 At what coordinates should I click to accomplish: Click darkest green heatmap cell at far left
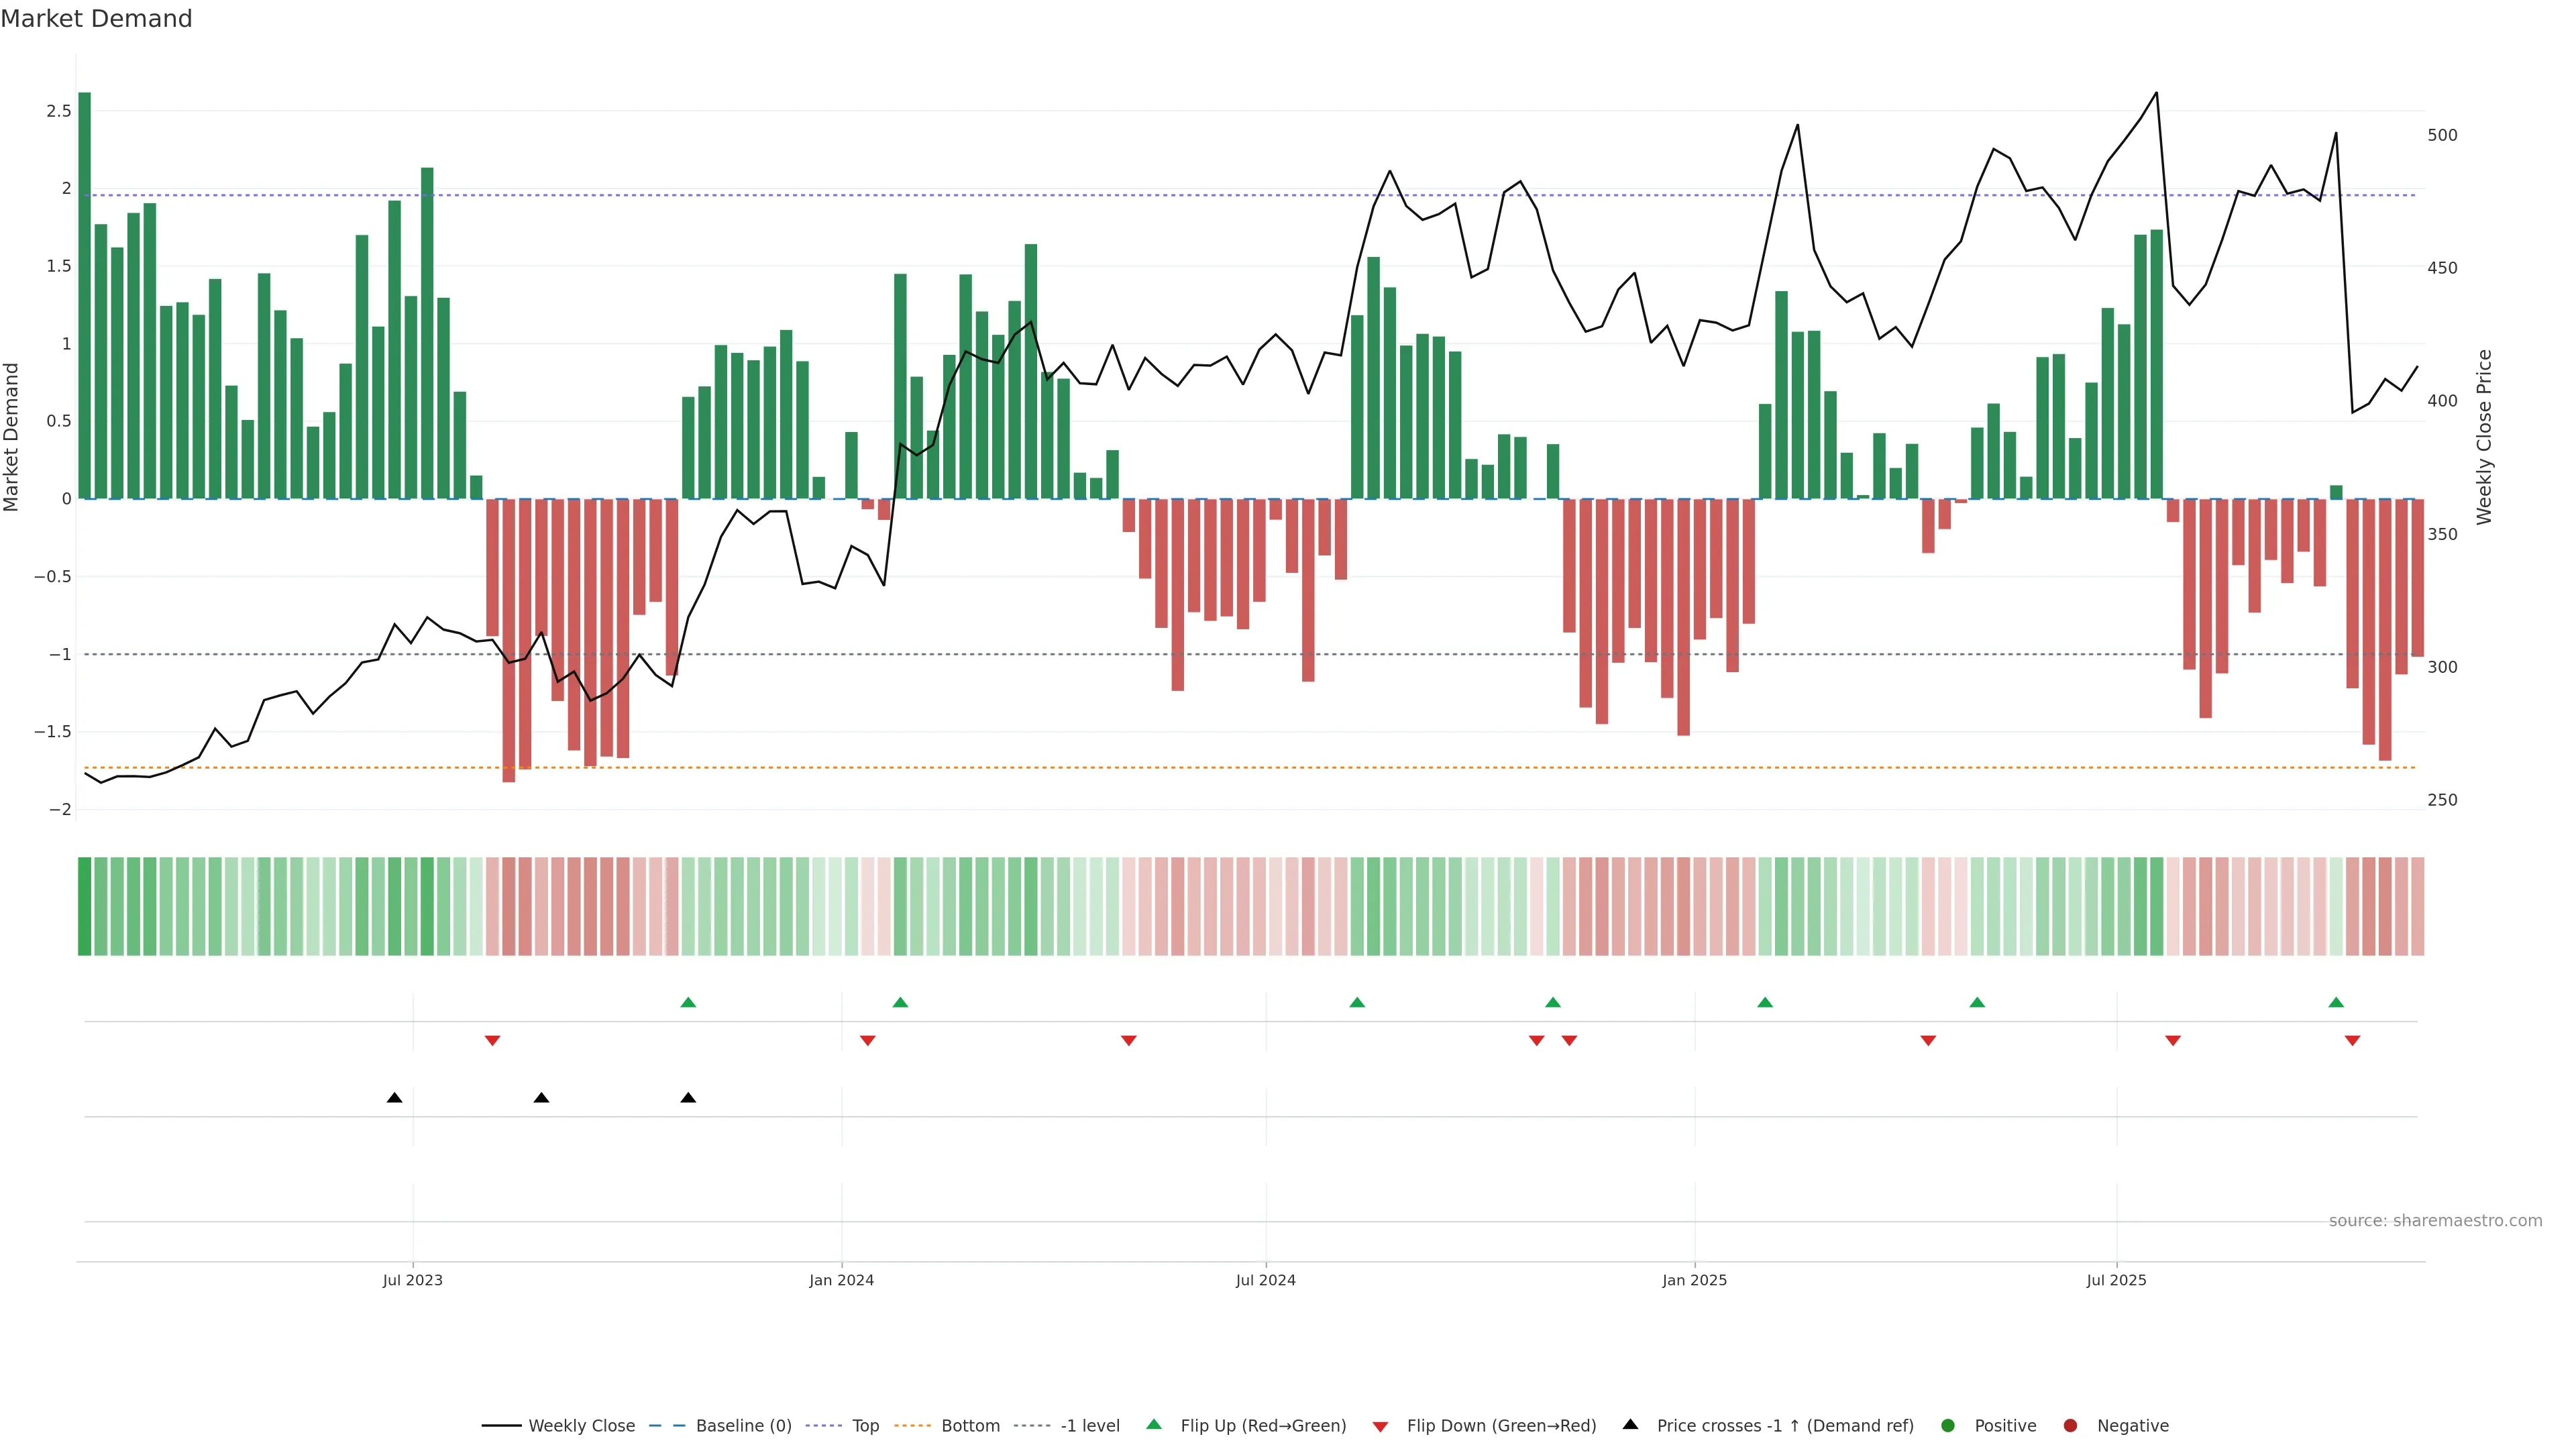(x=84, y=906)
